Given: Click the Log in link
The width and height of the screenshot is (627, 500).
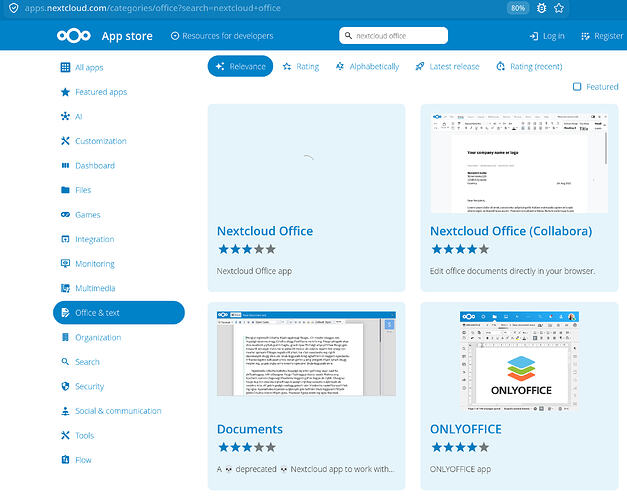Looking at the screenshot, I should pos(547,36).
